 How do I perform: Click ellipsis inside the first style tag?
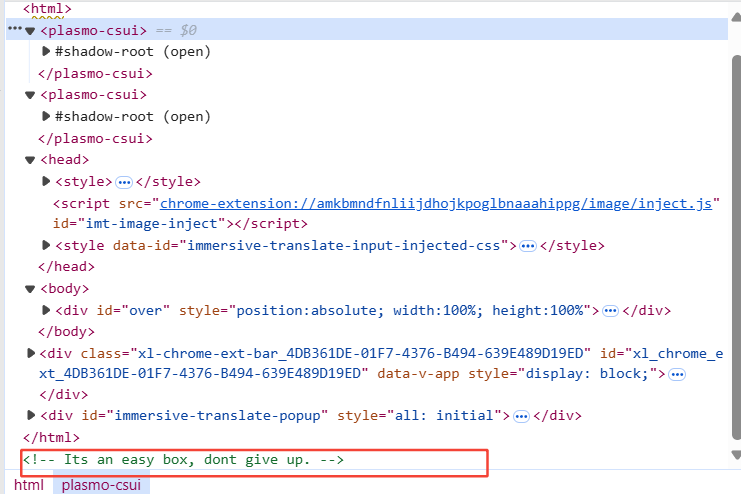(x=124, y=182)
